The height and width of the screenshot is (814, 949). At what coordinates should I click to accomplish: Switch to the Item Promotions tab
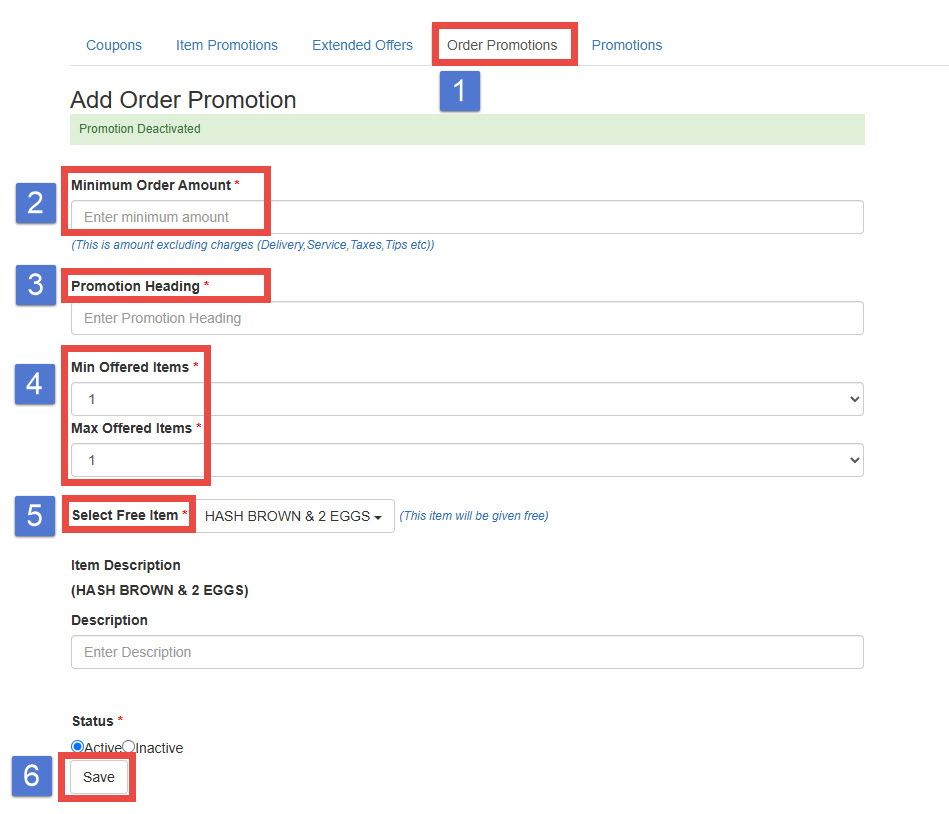pyautogui.click(x=227, y=45)
